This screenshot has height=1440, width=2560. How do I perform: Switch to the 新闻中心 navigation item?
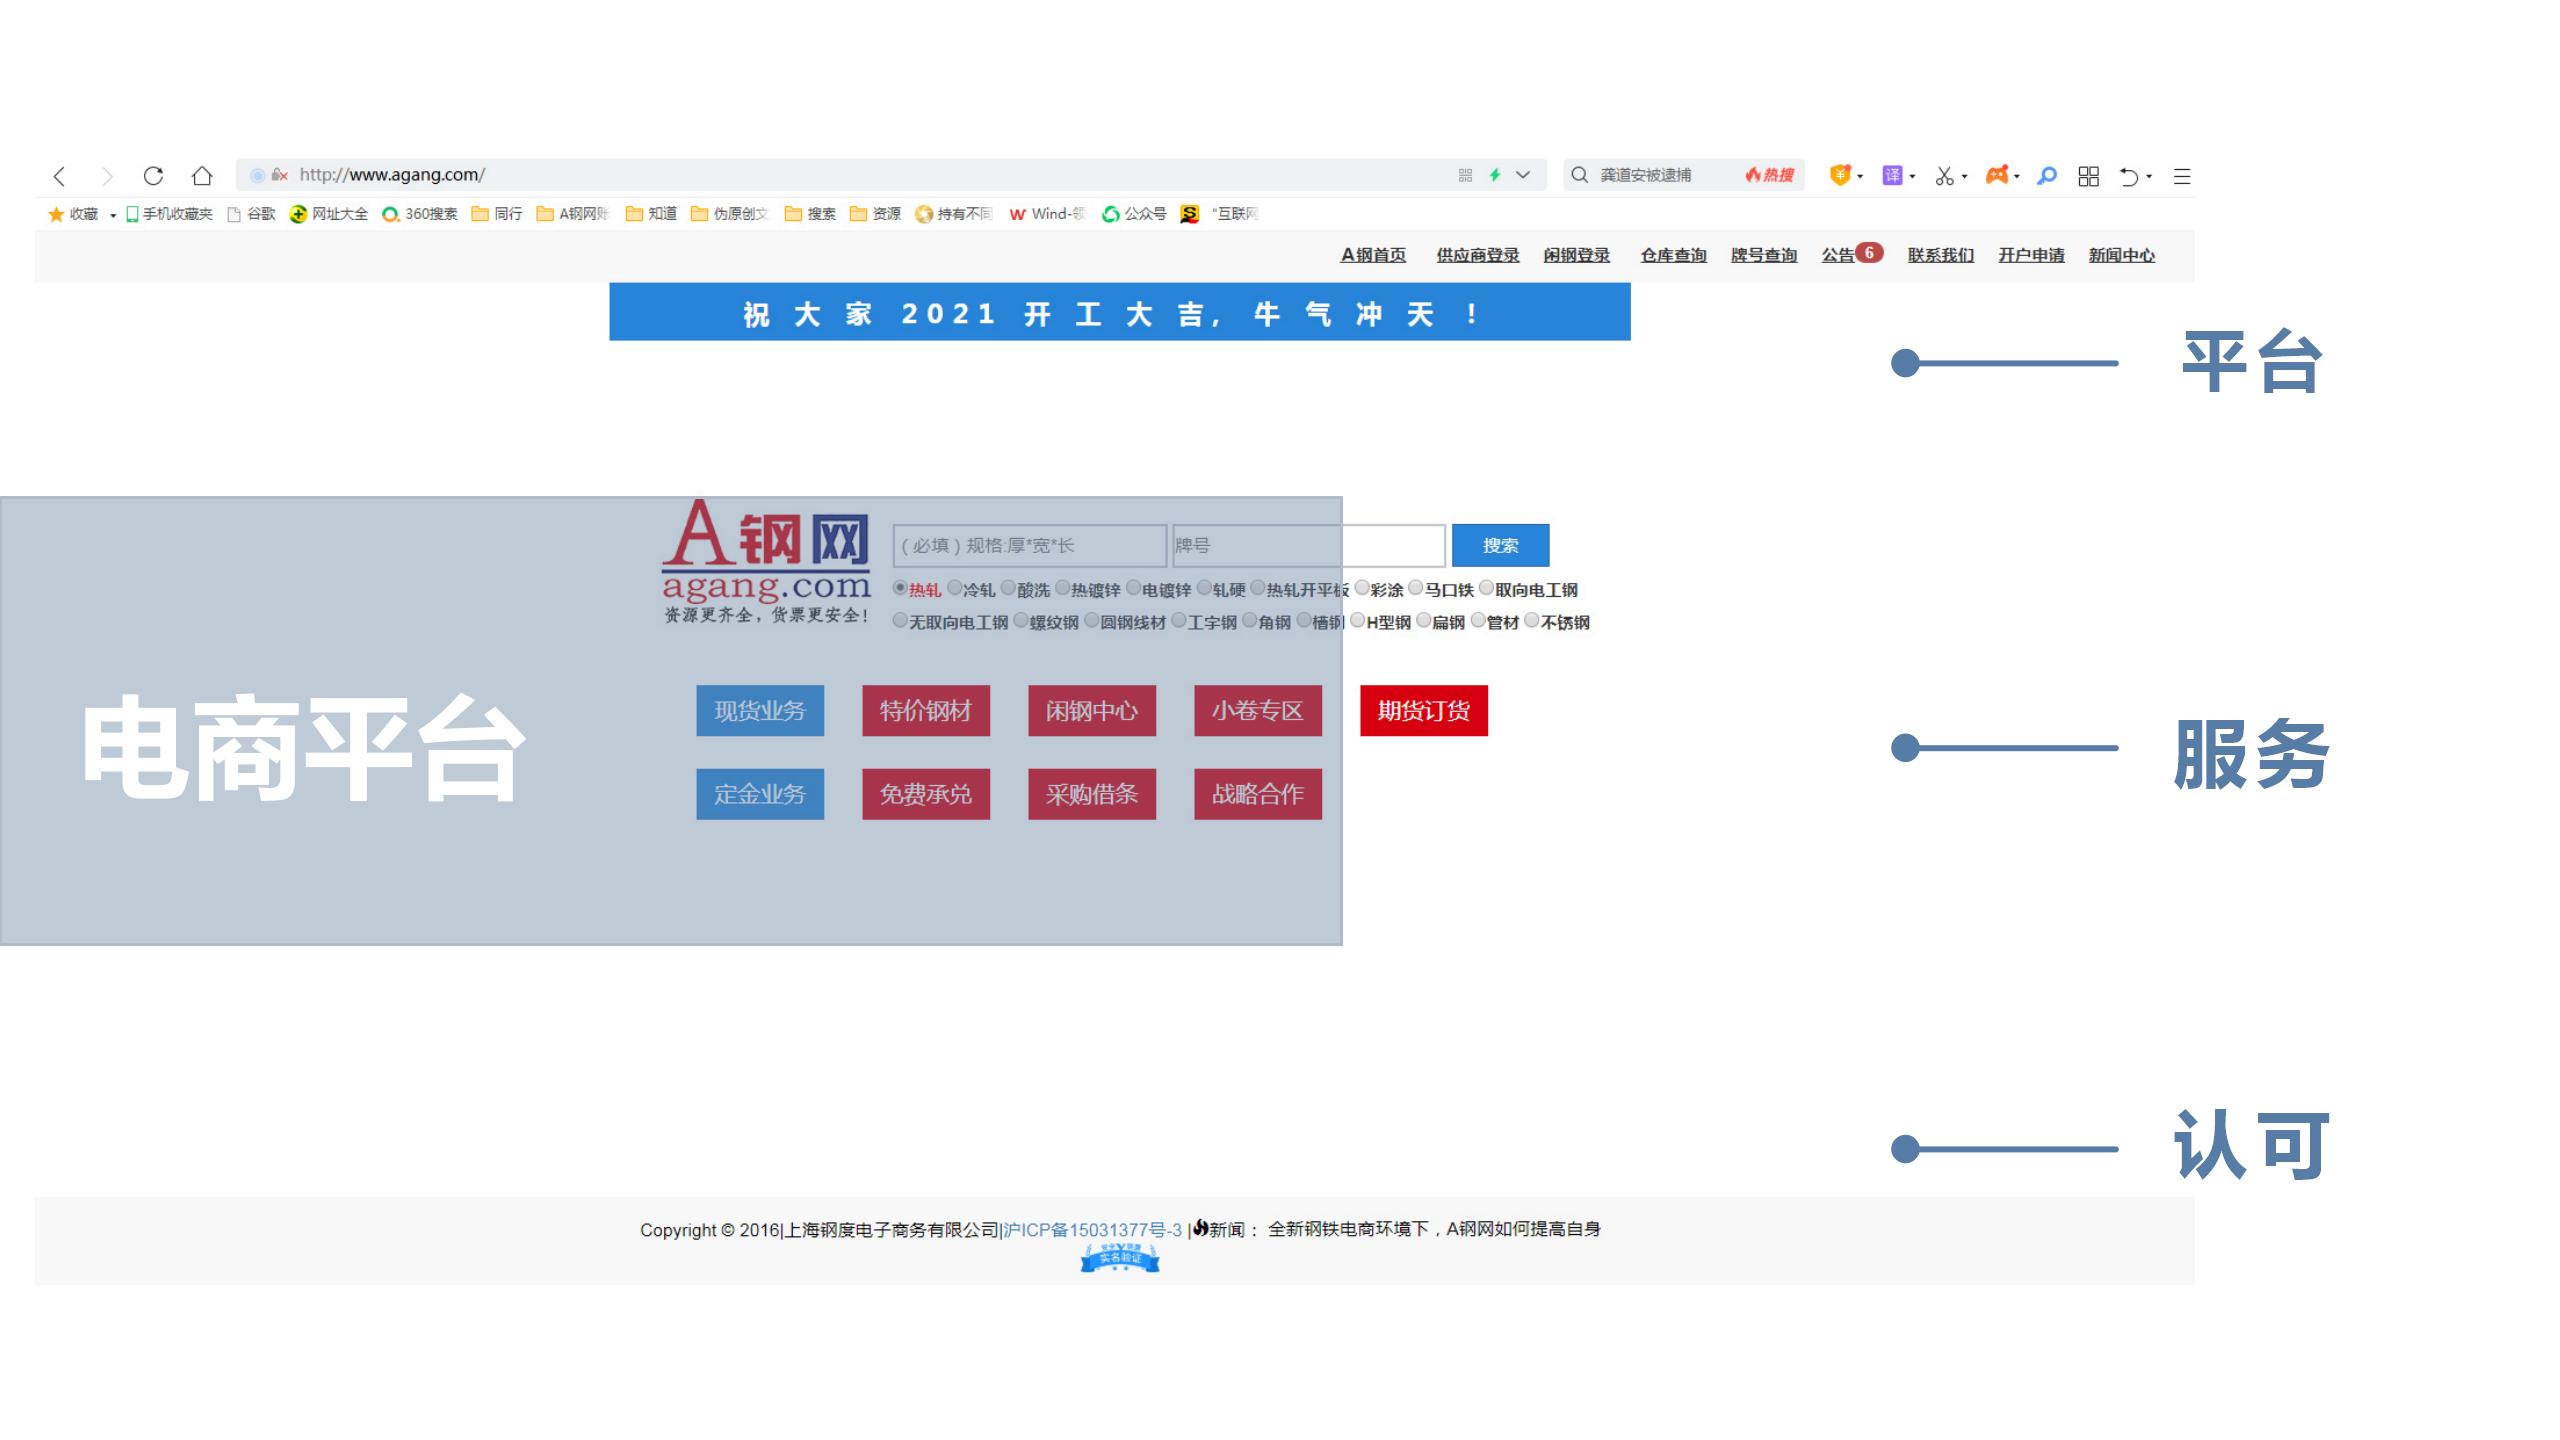pyautogui.click(x=2122, y=255)
